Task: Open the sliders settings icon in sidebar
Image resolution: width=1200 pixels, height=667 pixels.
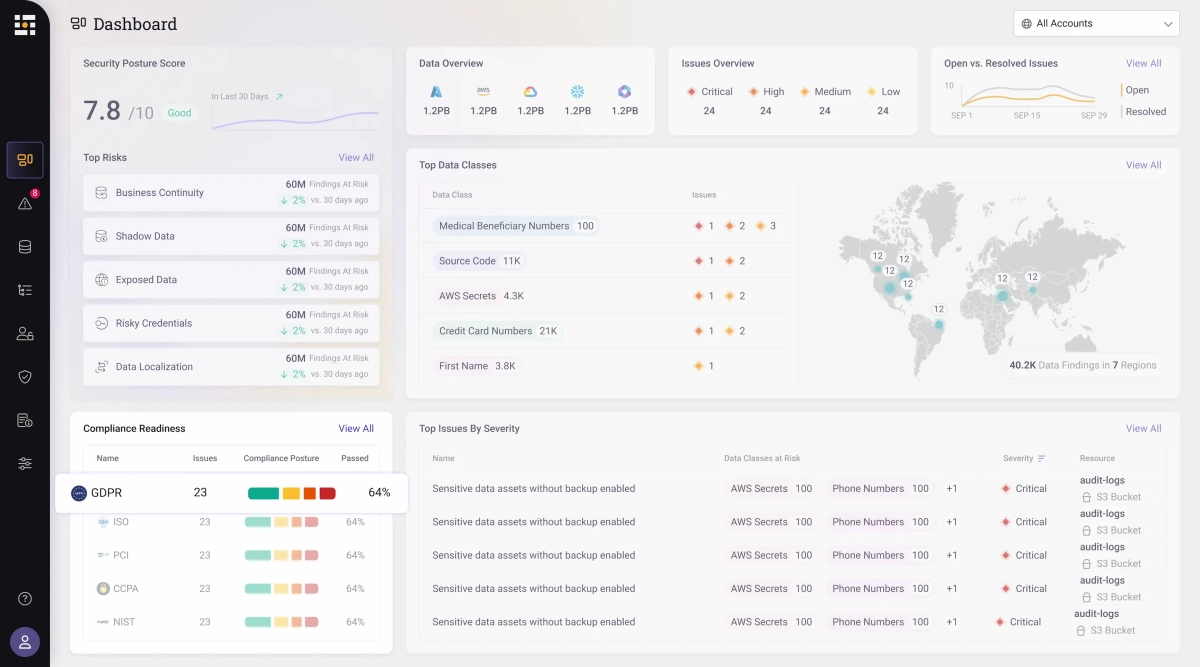Action: click(25, 464)
